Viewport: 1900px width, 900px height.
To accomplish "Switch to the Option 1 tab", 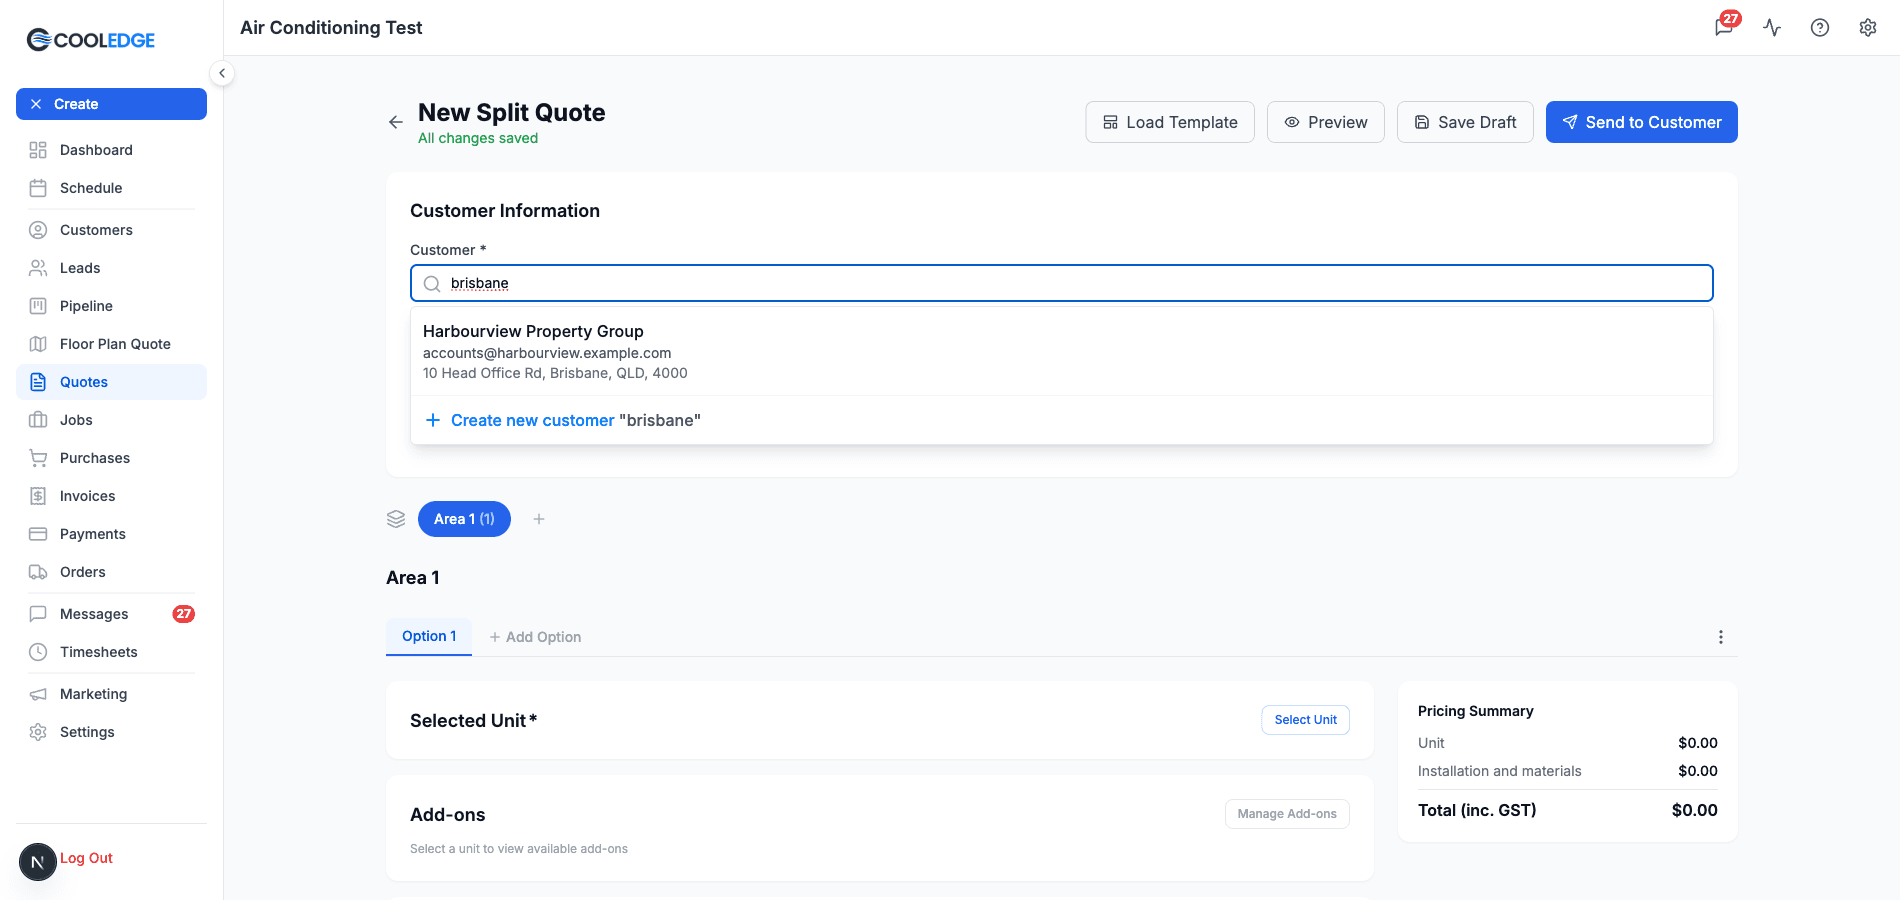I will 429,636.
